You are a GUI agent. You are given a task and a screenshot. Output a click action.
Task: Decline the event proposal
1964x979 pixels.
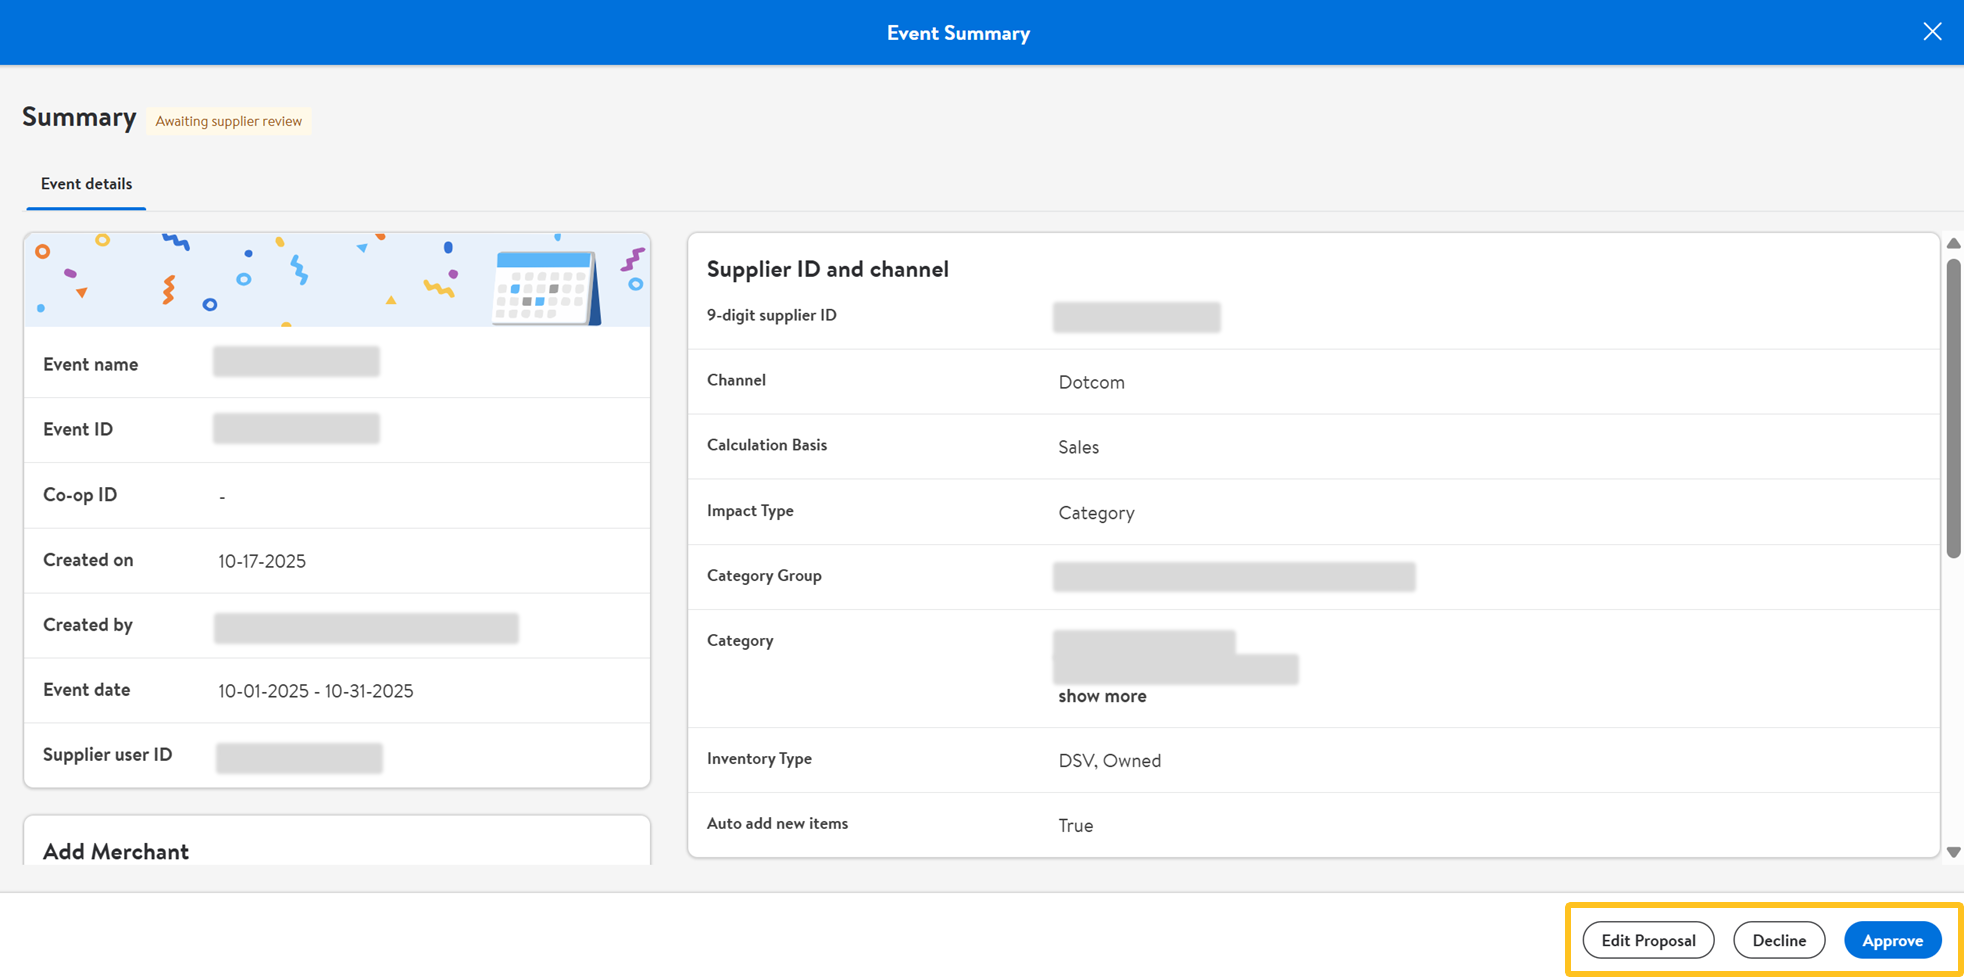coord(1778,940)
